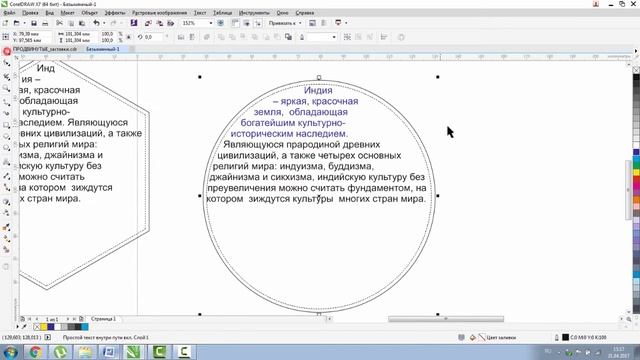640x360 pixels.
Task: Select the Pick tool in the toolbox
Action: tap(7, 51)
